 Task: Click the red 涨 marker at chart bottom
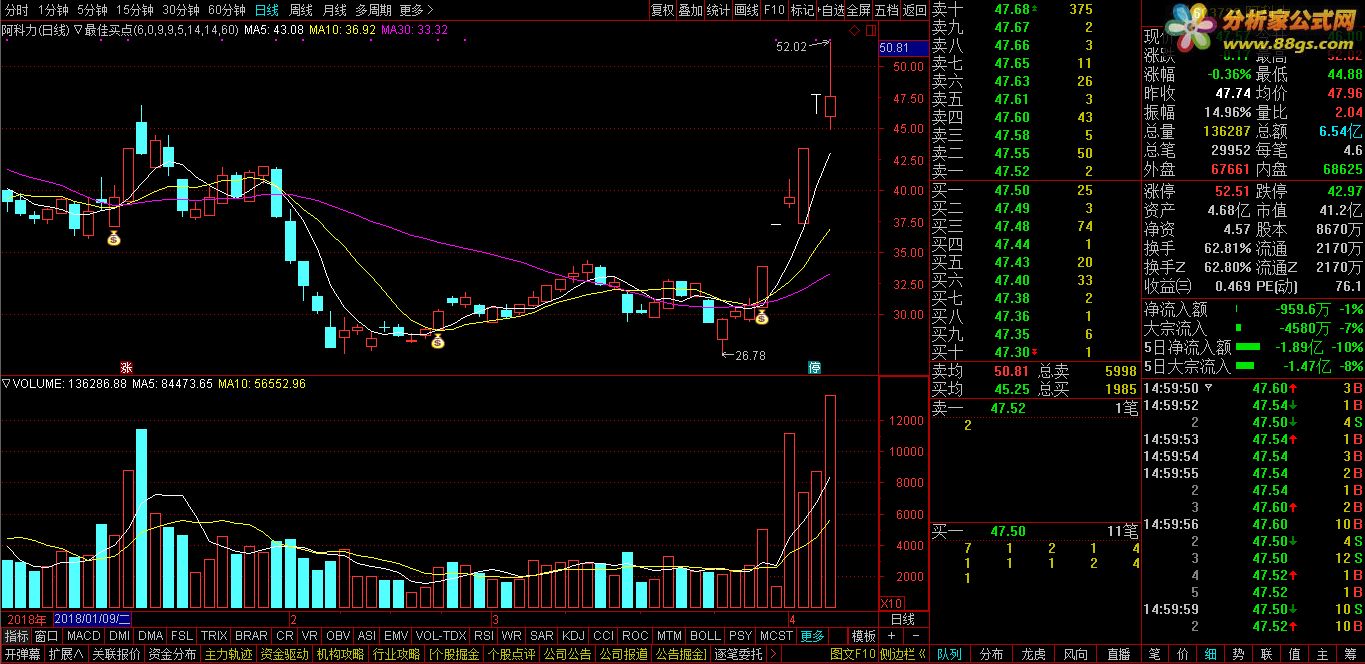(x=125, y=367)
